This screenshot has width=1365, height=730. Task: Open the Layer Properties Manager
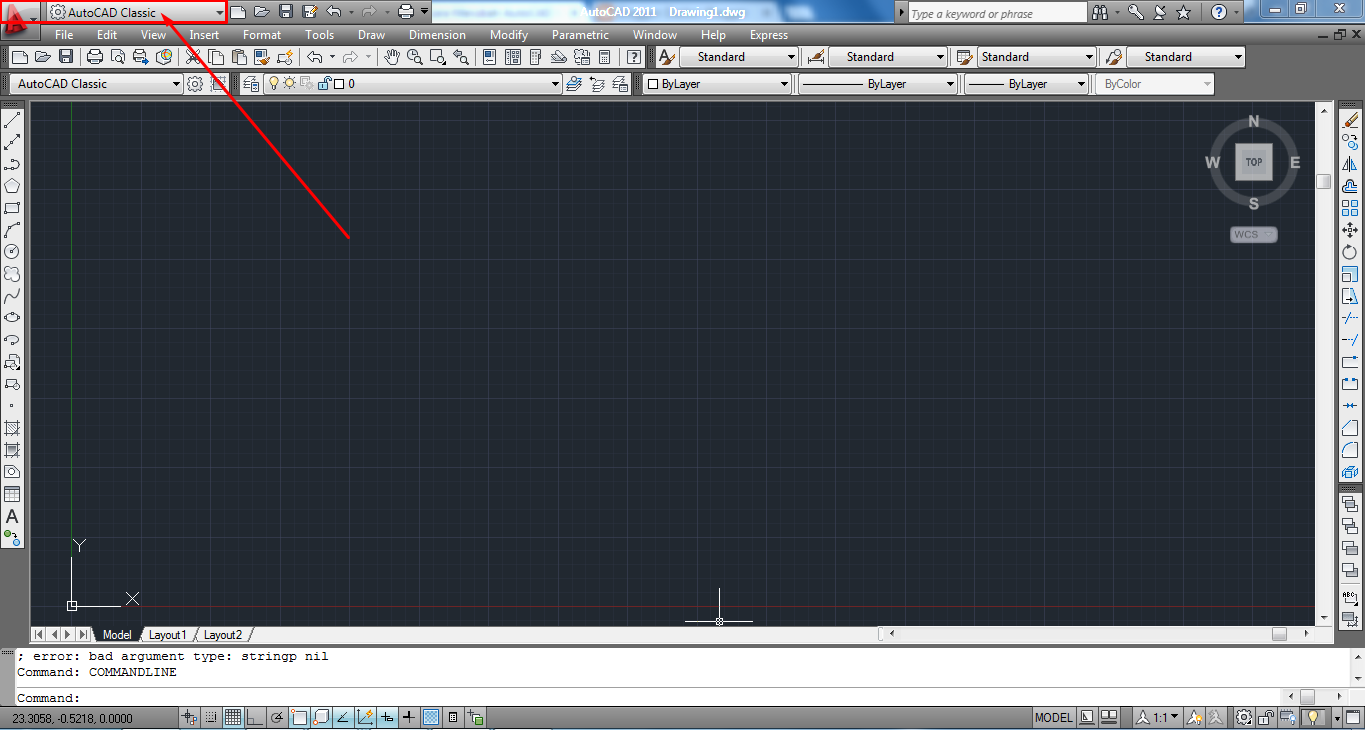pyautogui.click(x=250, y=84)
